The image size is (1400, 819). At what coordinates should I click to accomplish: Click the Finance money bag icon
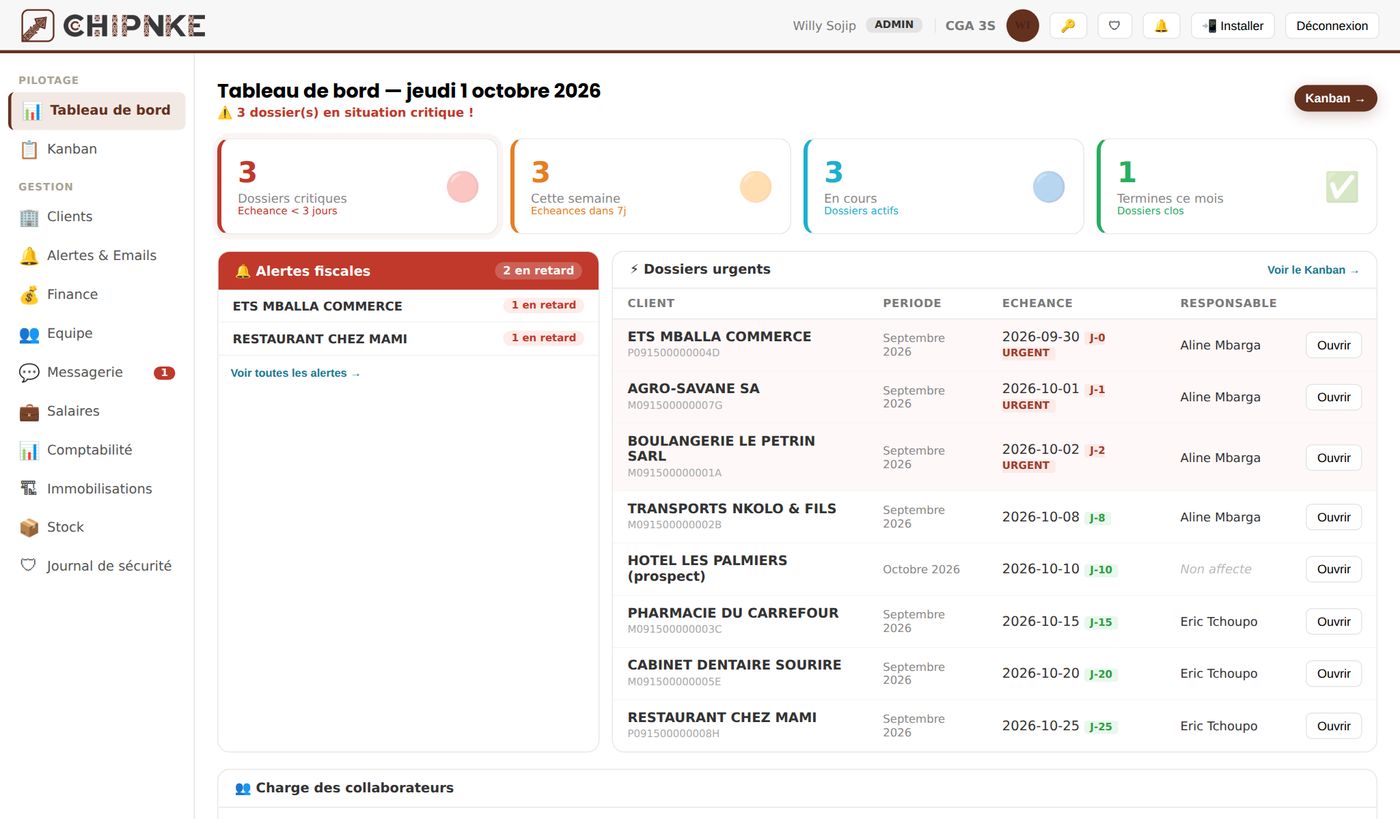(29, 295)
